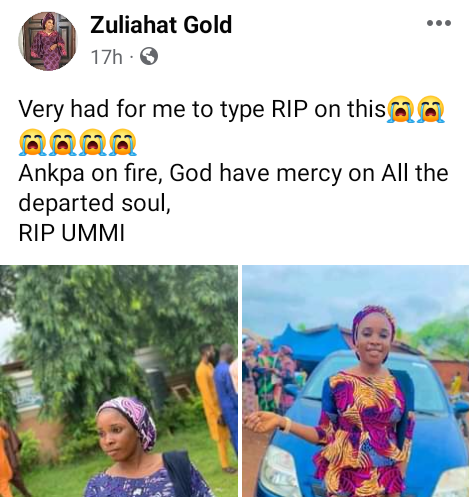Viewport: 469px width, 497px height.
Task: Click the 'RIP UMMI' text
Action: click(x=72, y=233)
